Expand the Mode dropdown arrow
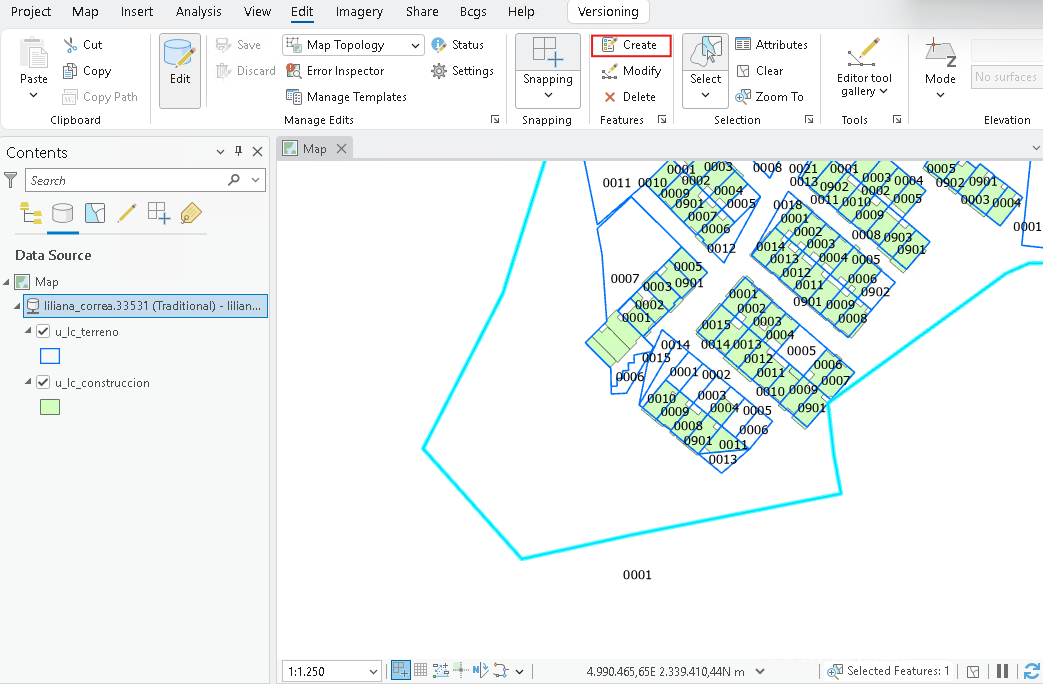This screenshot has height=684, width=1043. 940,96
